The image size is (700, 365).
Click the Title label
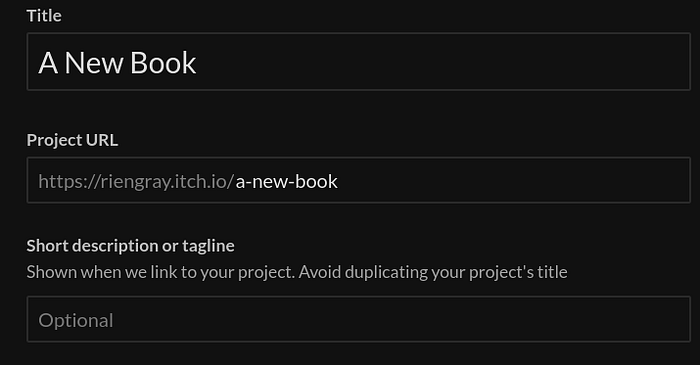(44, 16)
